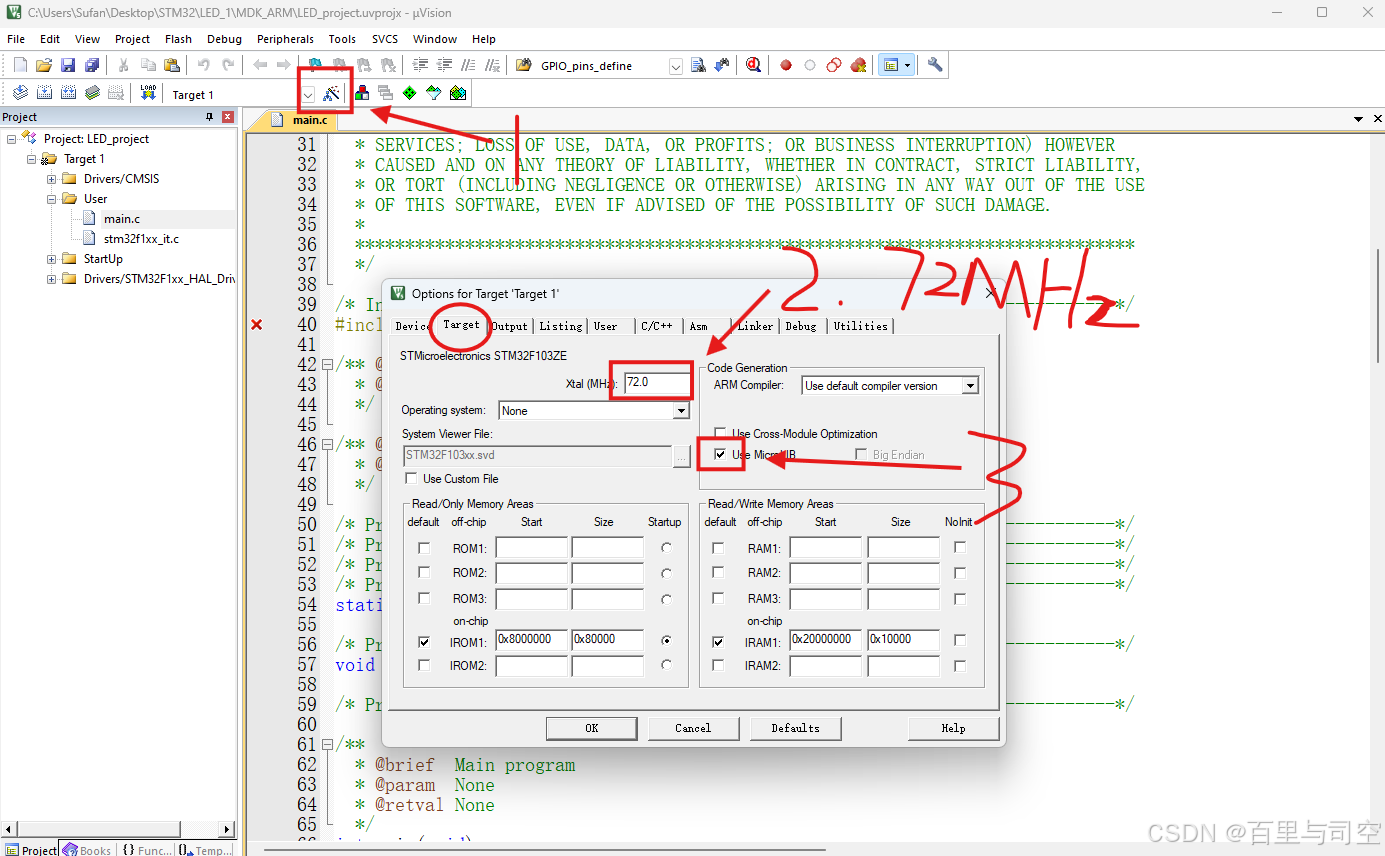The height and width of the screenshot is (856, 1385).
Task: Open Manage Project Items icon
Action: [362, 93]
